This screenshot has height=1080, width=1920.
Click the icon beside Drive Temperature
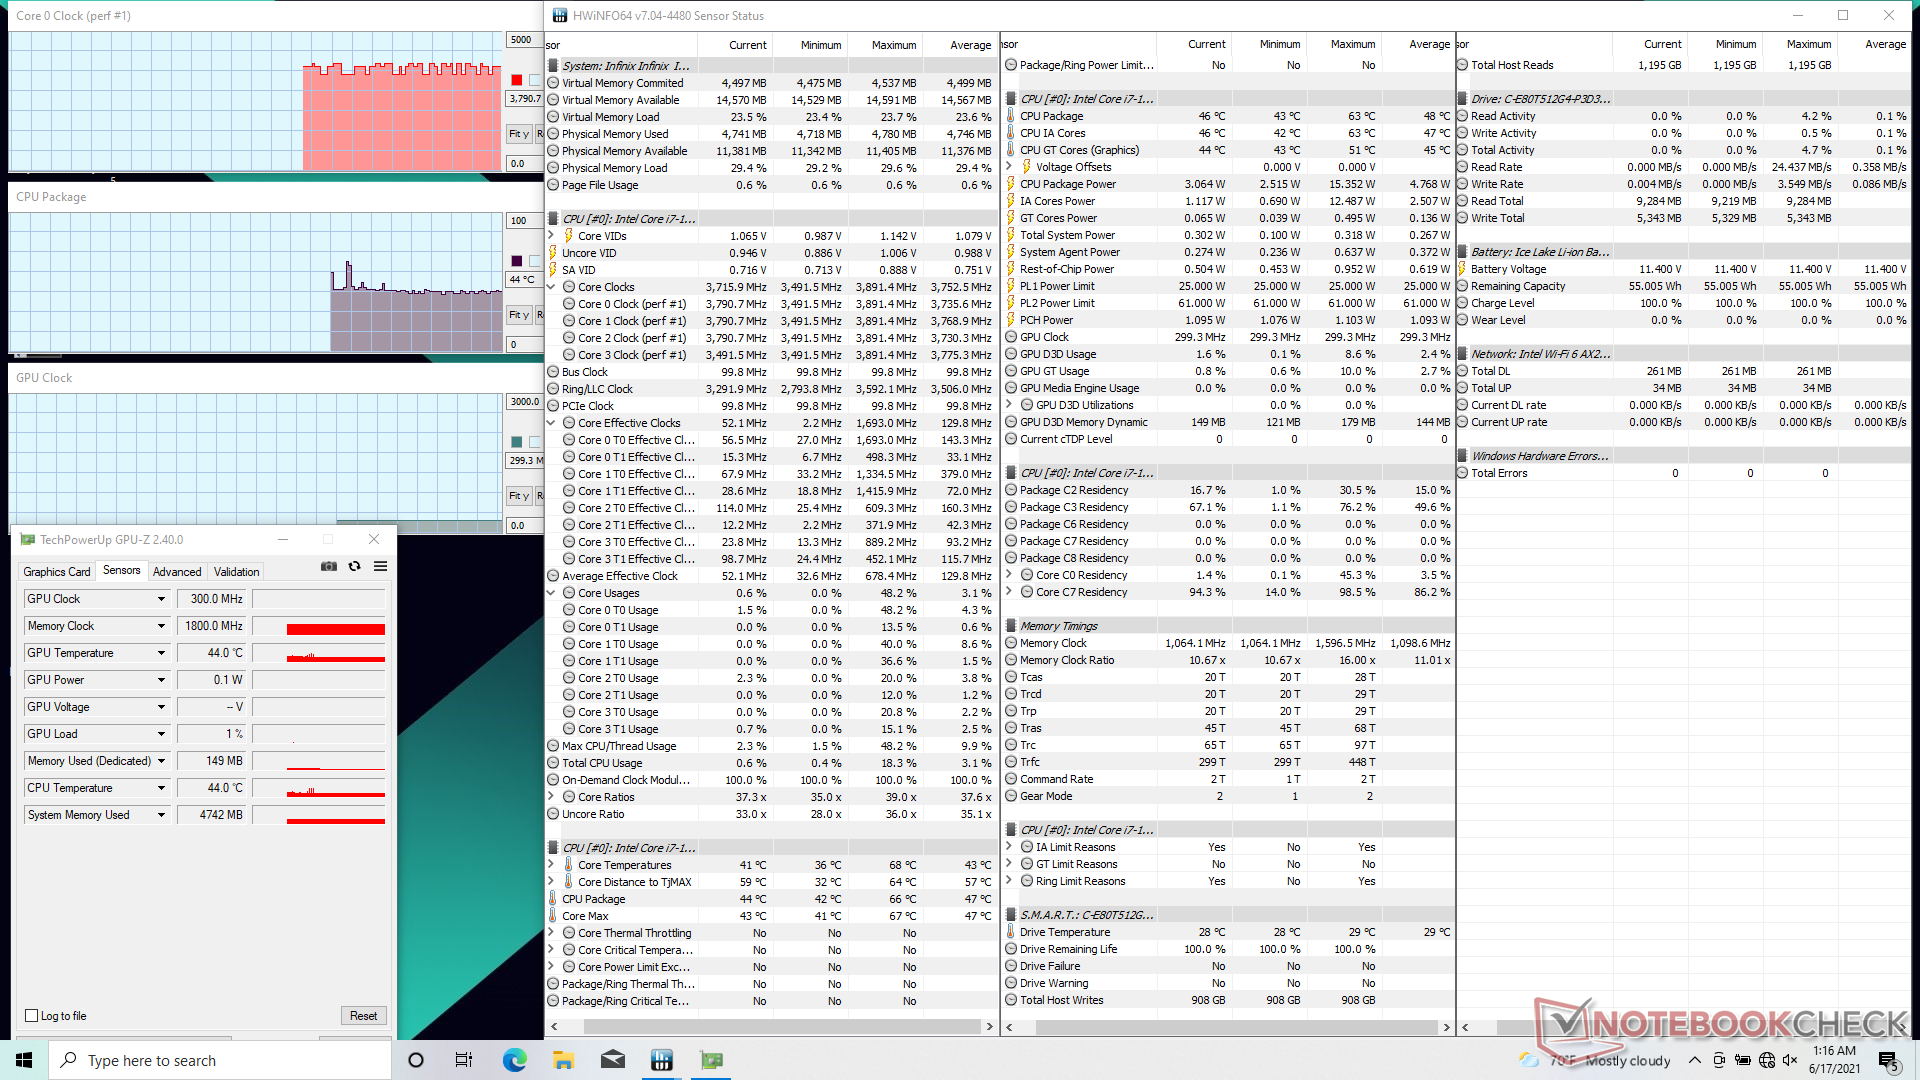[x=1011, y=932]
